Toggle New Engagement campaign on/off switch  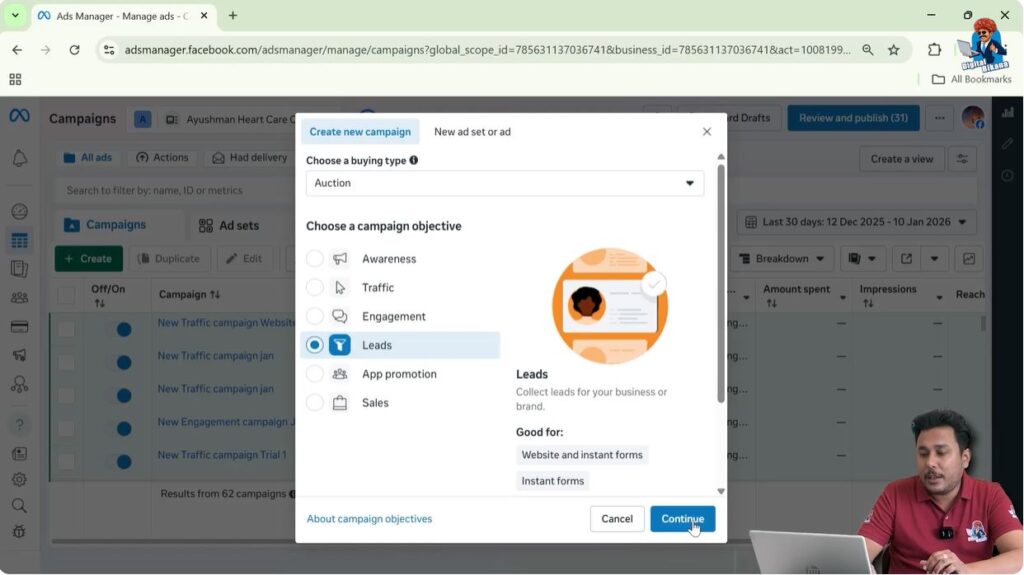[119, 429]
